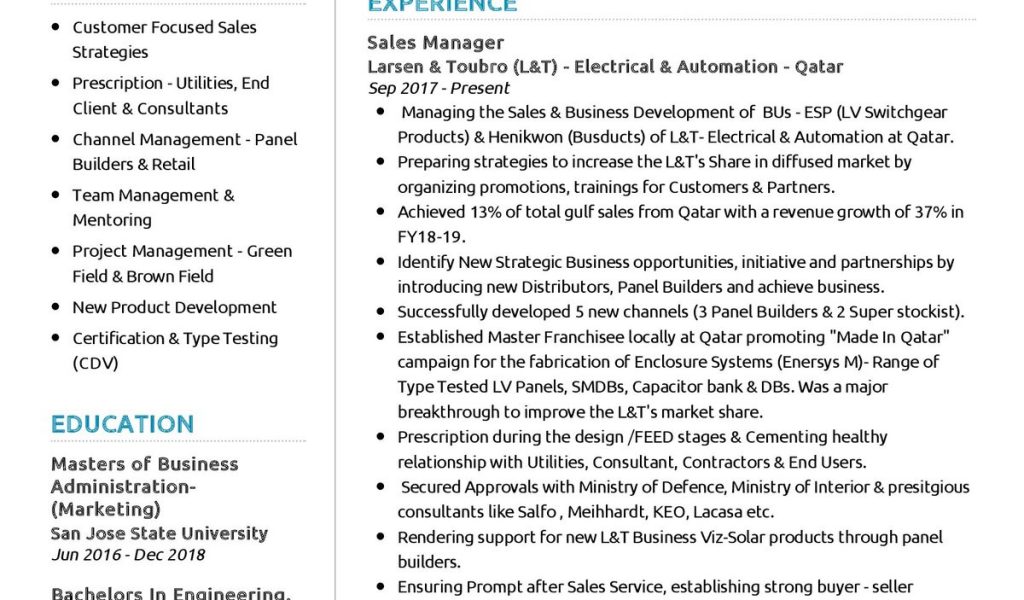The height and width of the screenshot is (600, 1024).
Task: Click the Certification & Type Testing skill
Action: click(175, 350)
